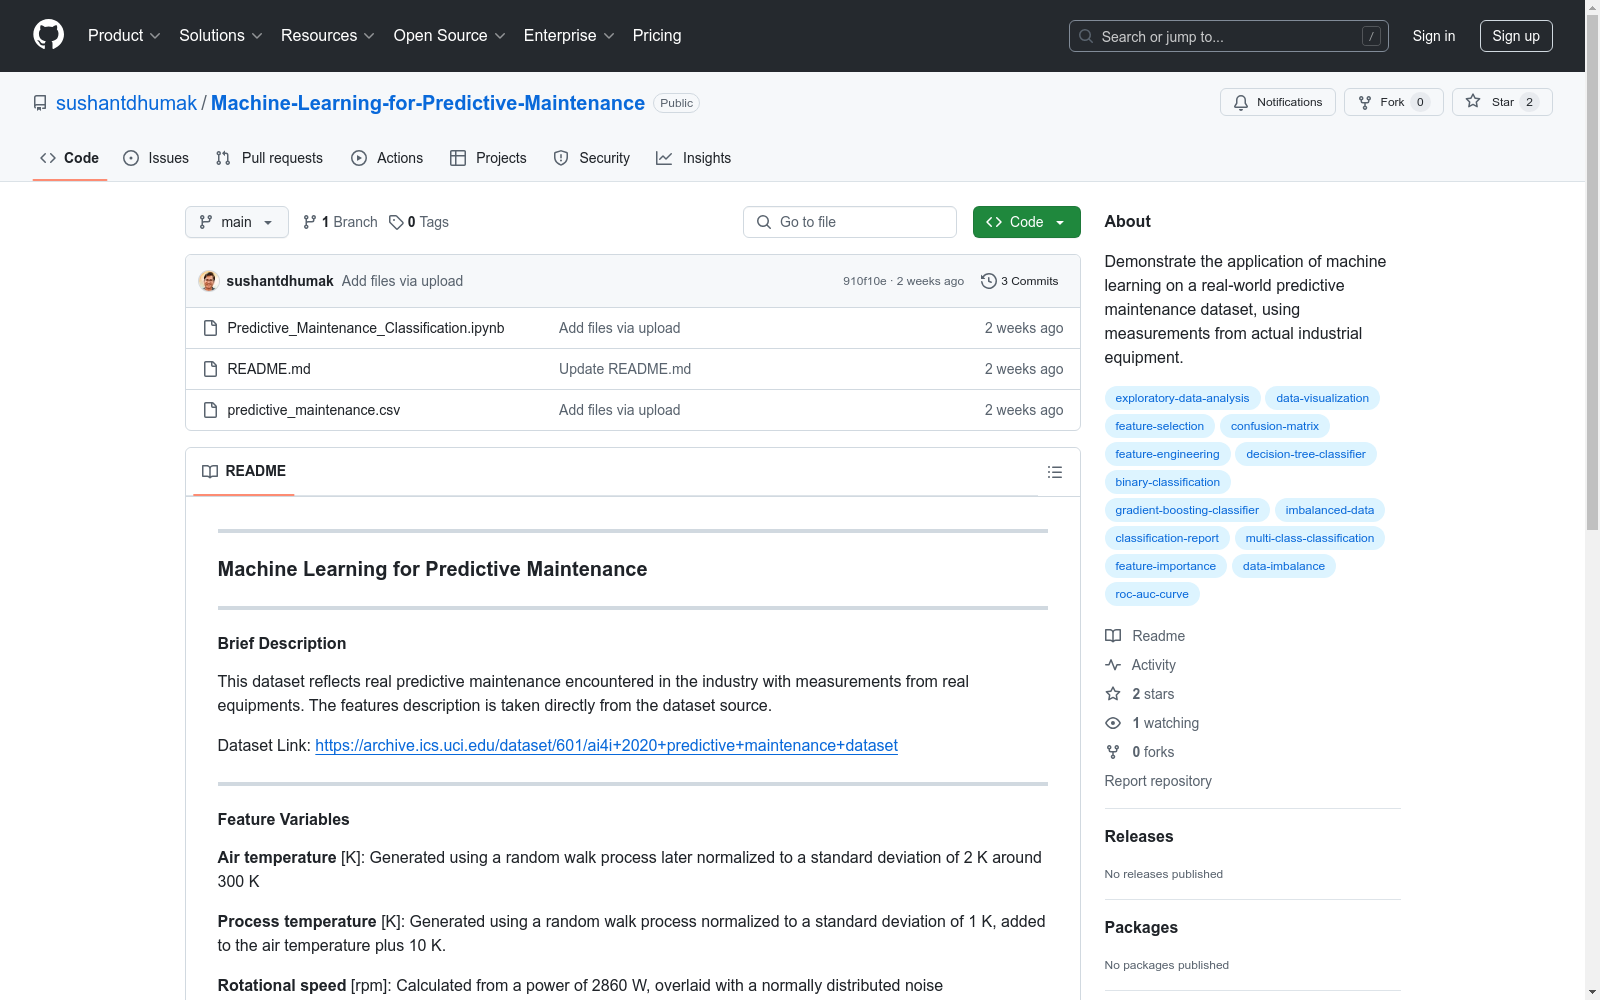
Task: Switch to the Actions tab
Action: [387, 158]
